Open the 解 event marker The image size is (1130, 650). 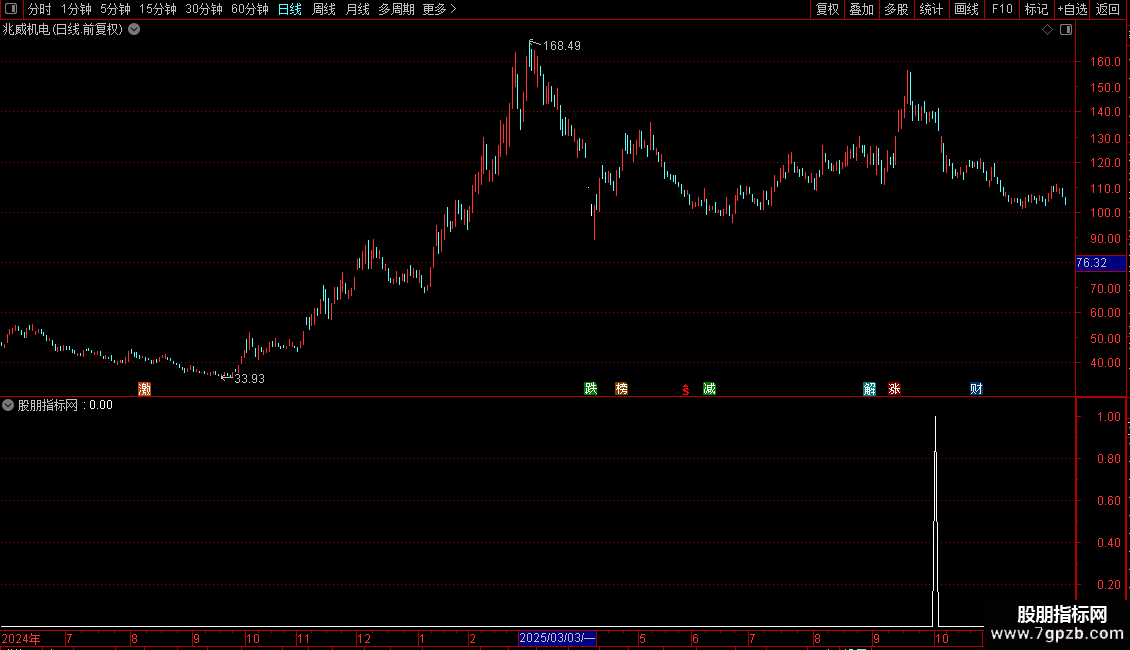(x=869, y=389)
